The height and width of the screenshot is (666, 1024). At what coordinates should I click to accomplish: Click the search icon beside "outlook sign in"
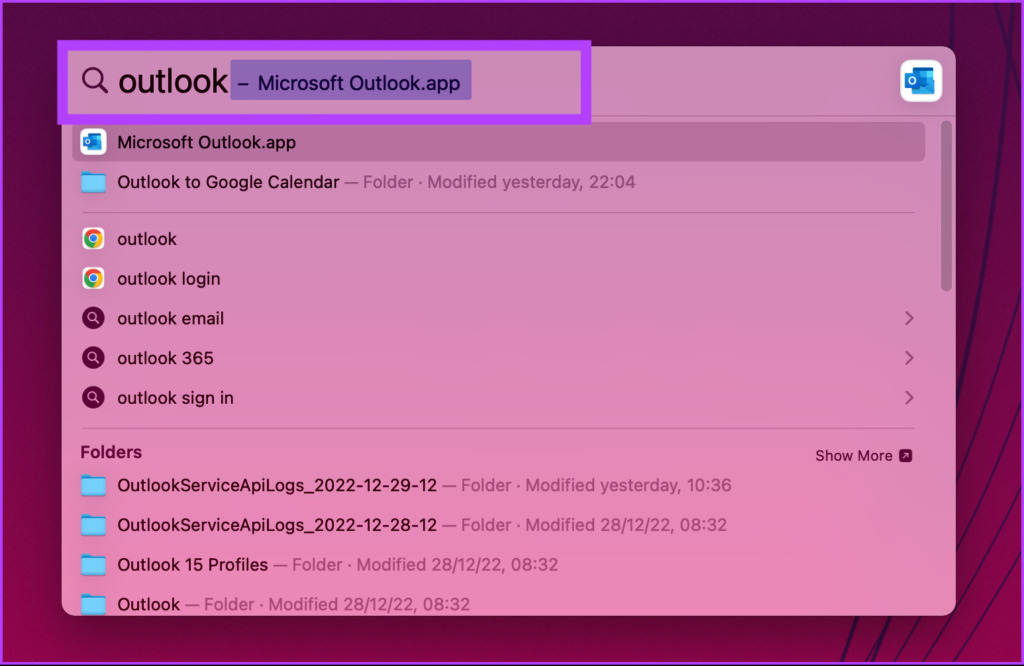coord(93,398)
